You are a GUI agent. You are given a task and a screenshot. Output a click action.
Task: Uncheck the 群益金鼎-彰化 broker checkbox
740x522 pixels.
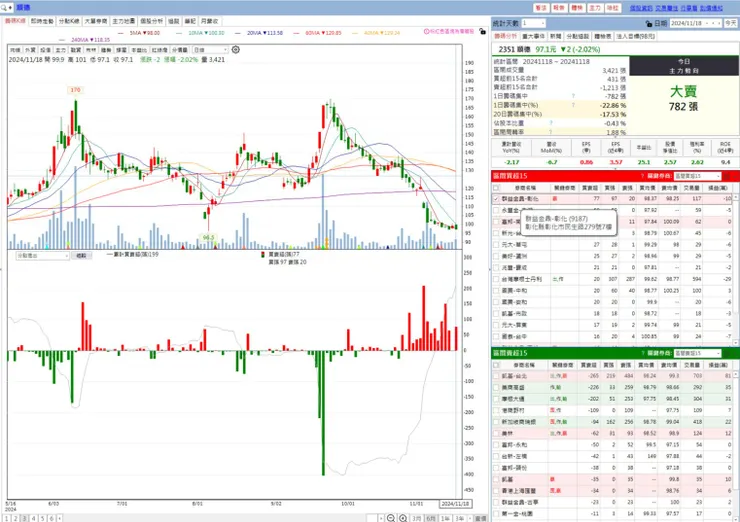pos(496,199)
